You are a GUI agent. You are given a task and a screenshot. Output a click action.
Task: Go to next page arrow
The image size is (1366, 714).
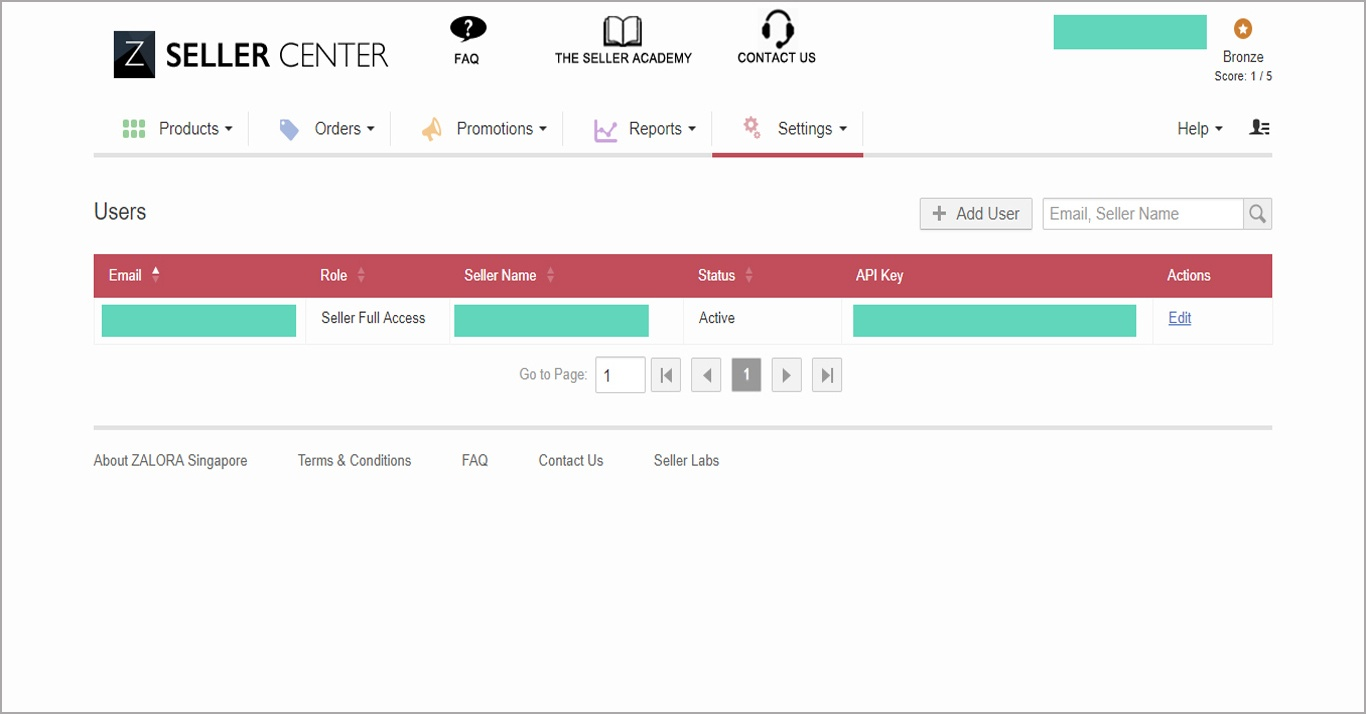(x=787, y=375)
